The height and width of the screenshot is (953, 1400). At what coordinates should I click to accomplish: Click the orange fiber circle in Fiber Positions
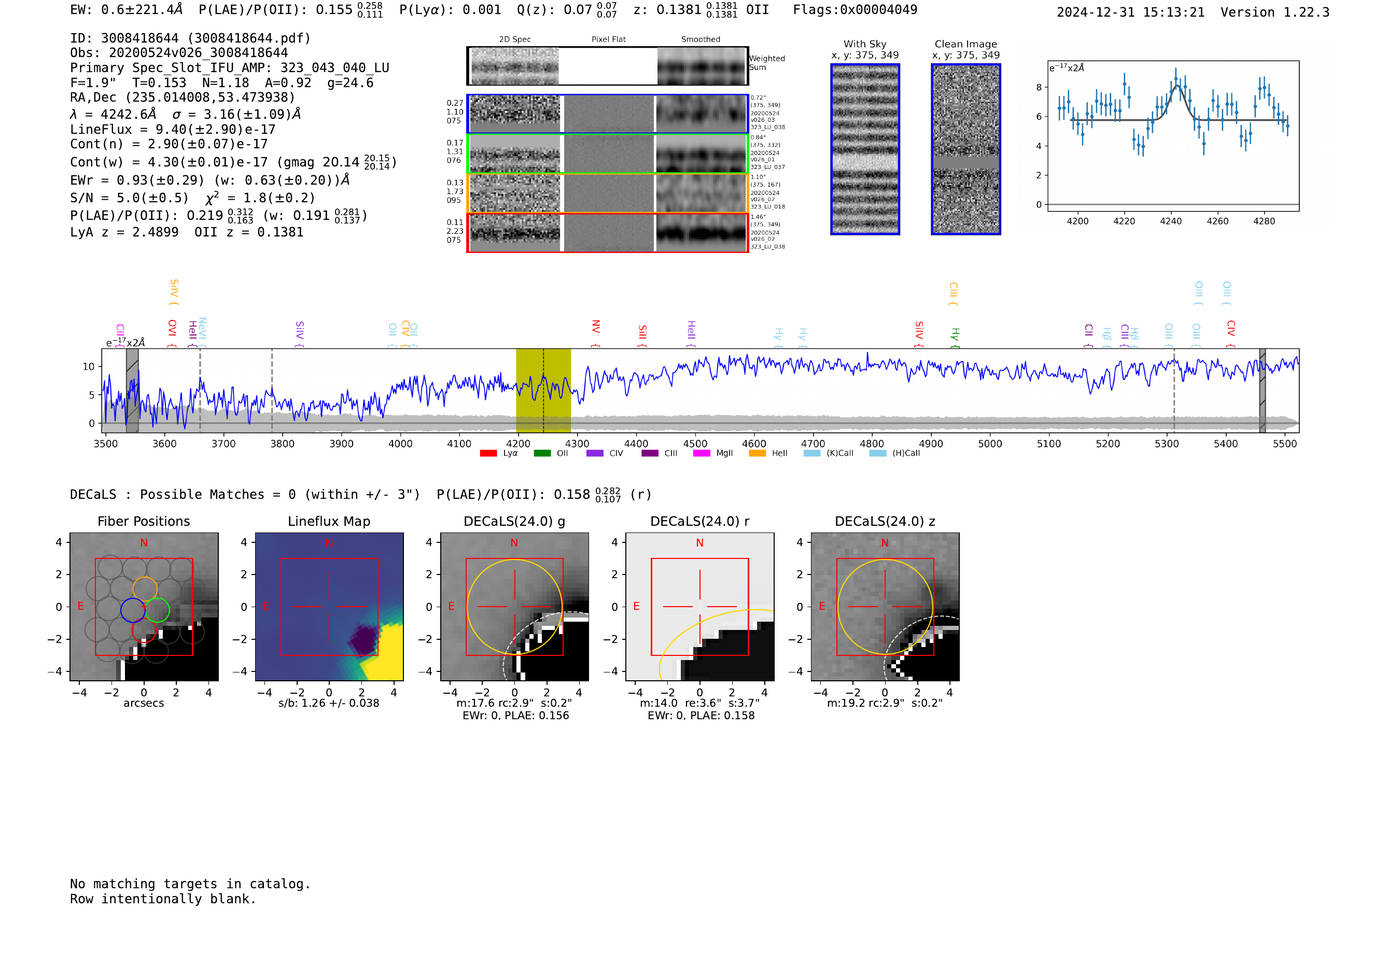pos(145,589)
